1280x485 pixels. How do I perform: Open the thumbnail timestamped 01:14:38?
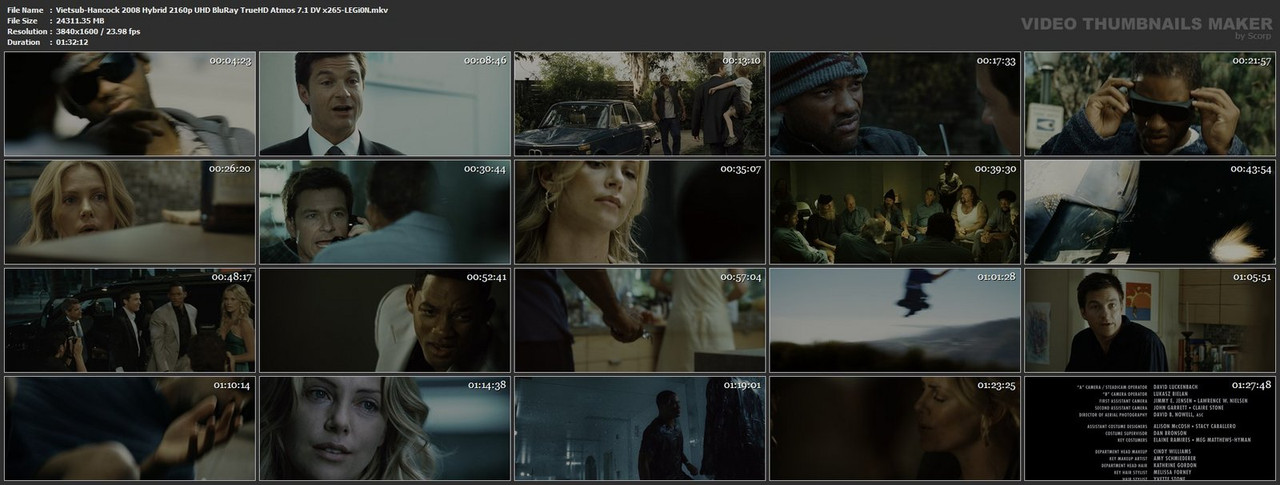coord(384,428)
